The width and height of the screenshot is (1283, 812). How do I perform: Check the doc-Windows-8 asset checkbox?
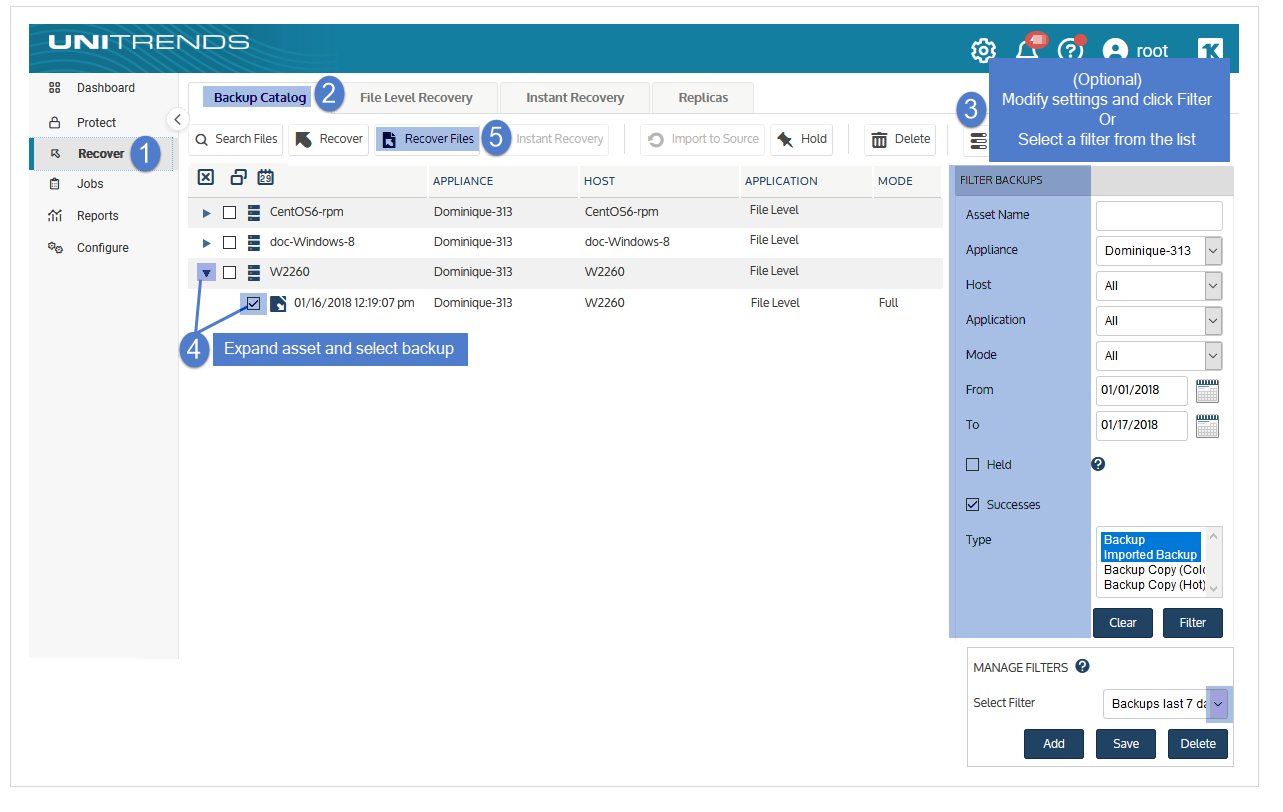230,243
